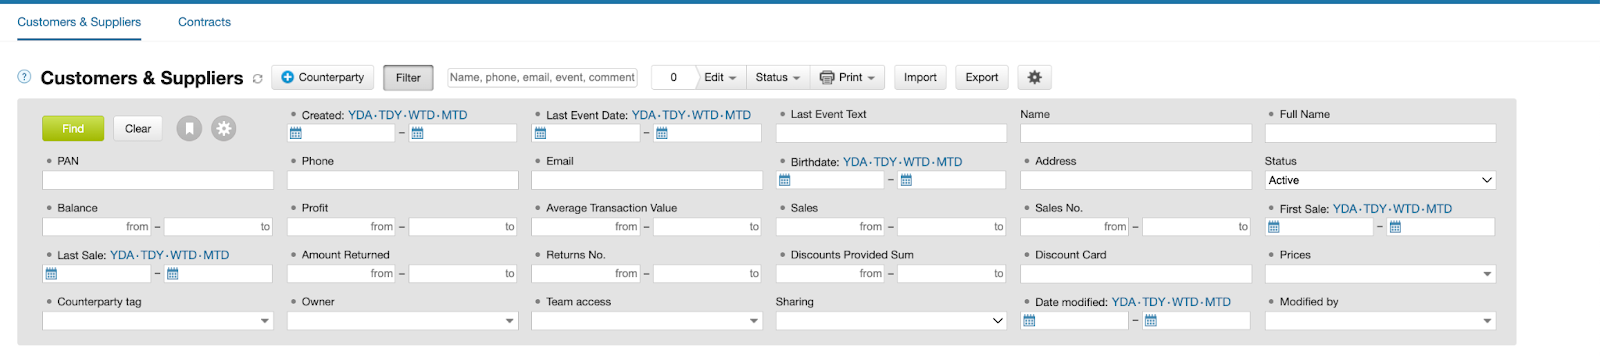This screenshot has height=360, width=1600.
Task: Select the Customers & Suppliers tab
Action: [79, 22]
